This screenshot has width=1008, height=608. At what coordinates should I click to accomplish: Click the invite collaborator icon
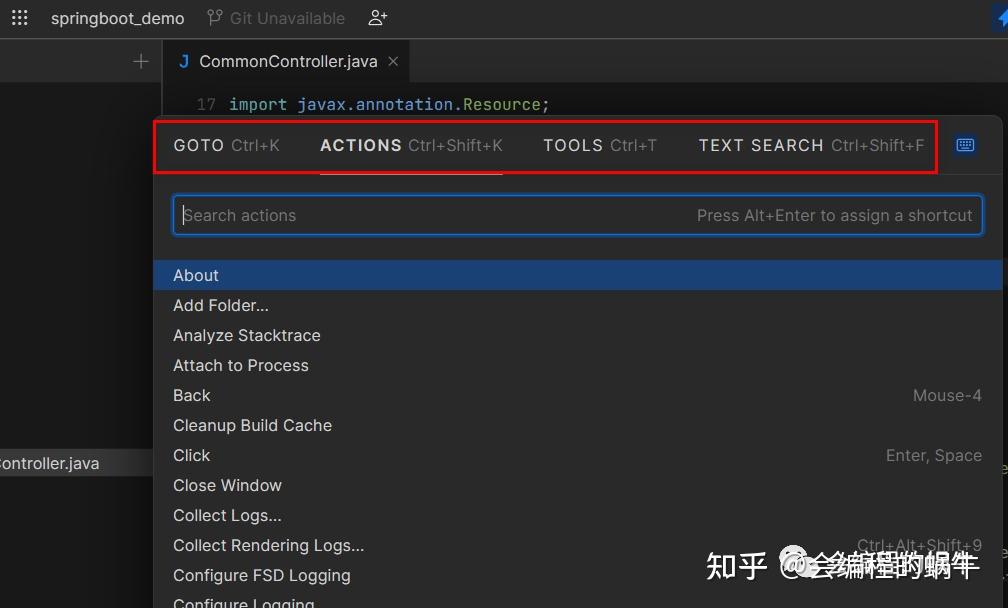[377, 18]
